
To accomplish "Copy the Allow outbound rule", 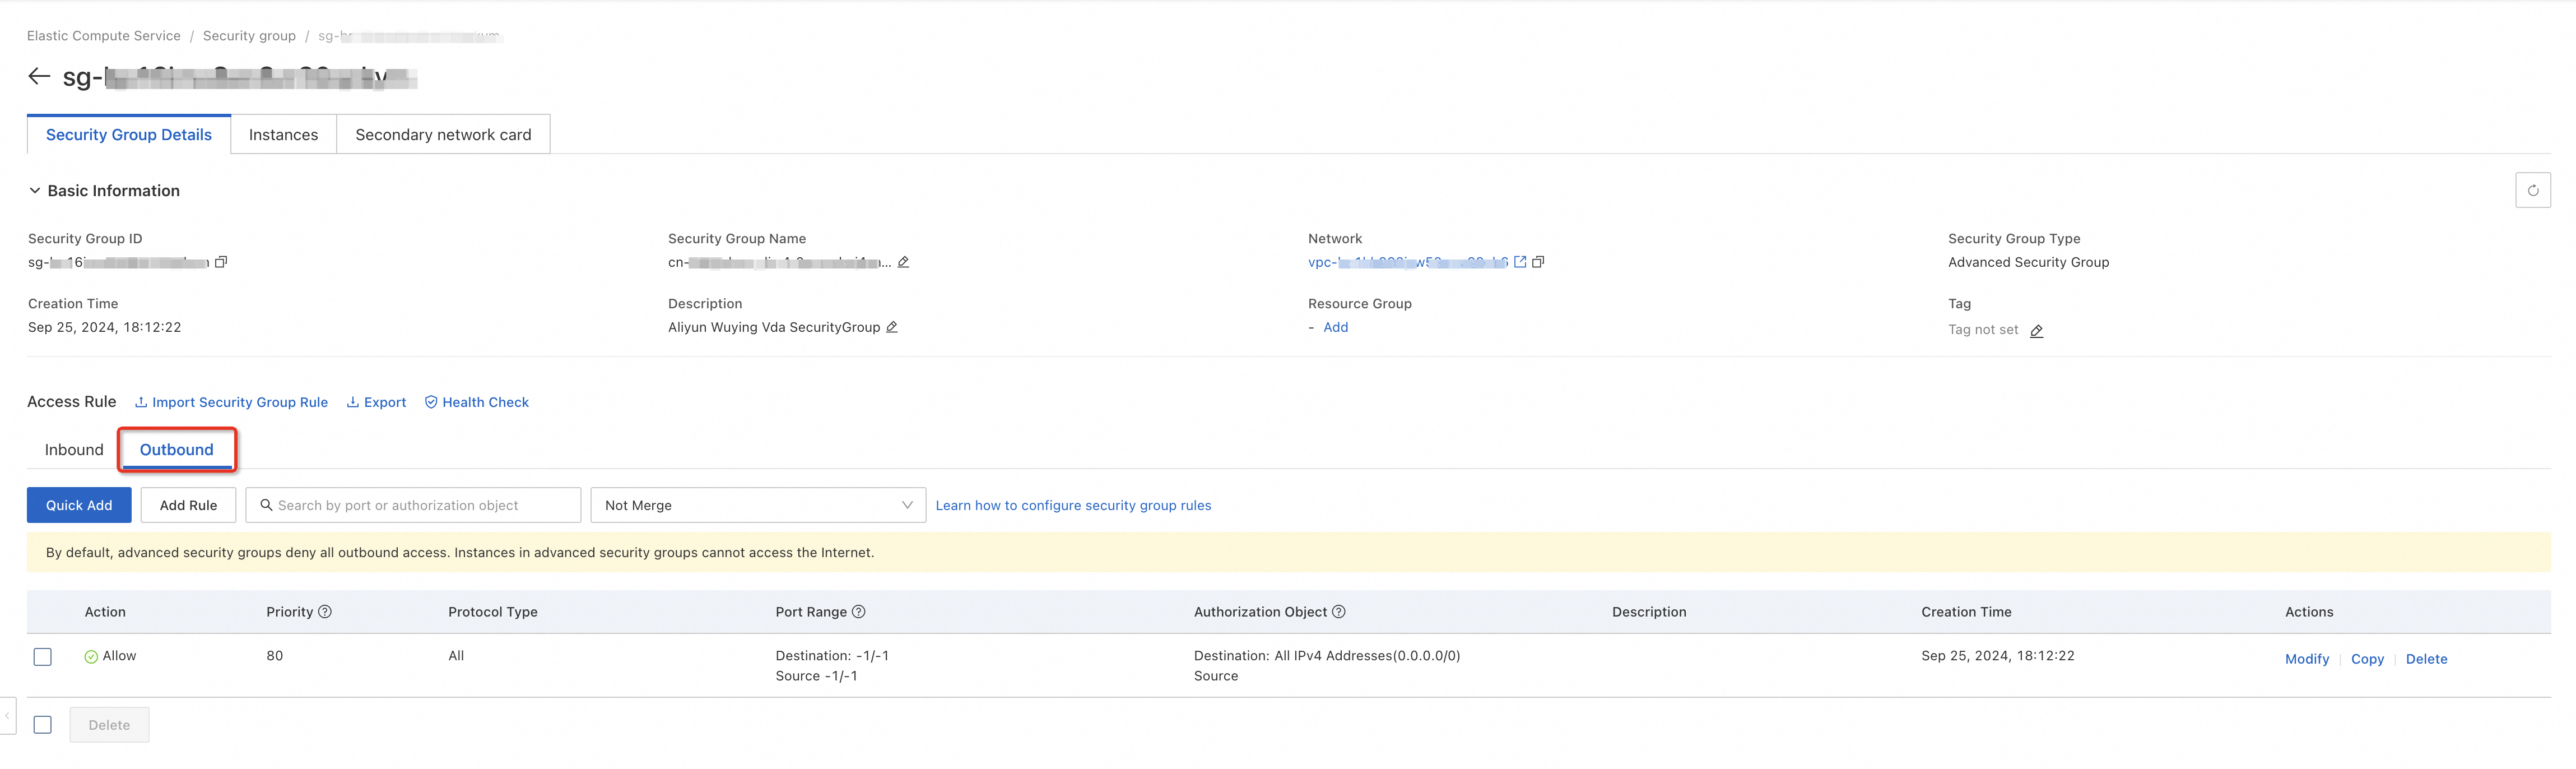I will [2367, 659].
